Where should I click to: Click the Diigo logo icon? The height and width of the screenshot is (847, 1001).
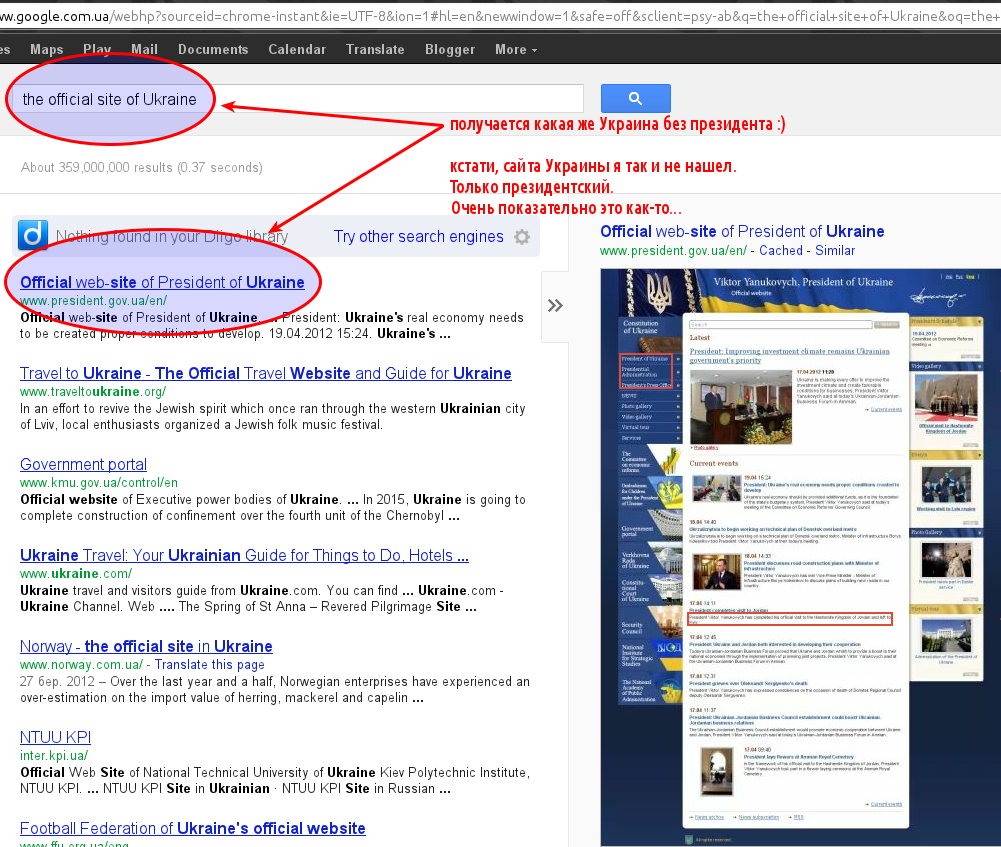[33, 236]
